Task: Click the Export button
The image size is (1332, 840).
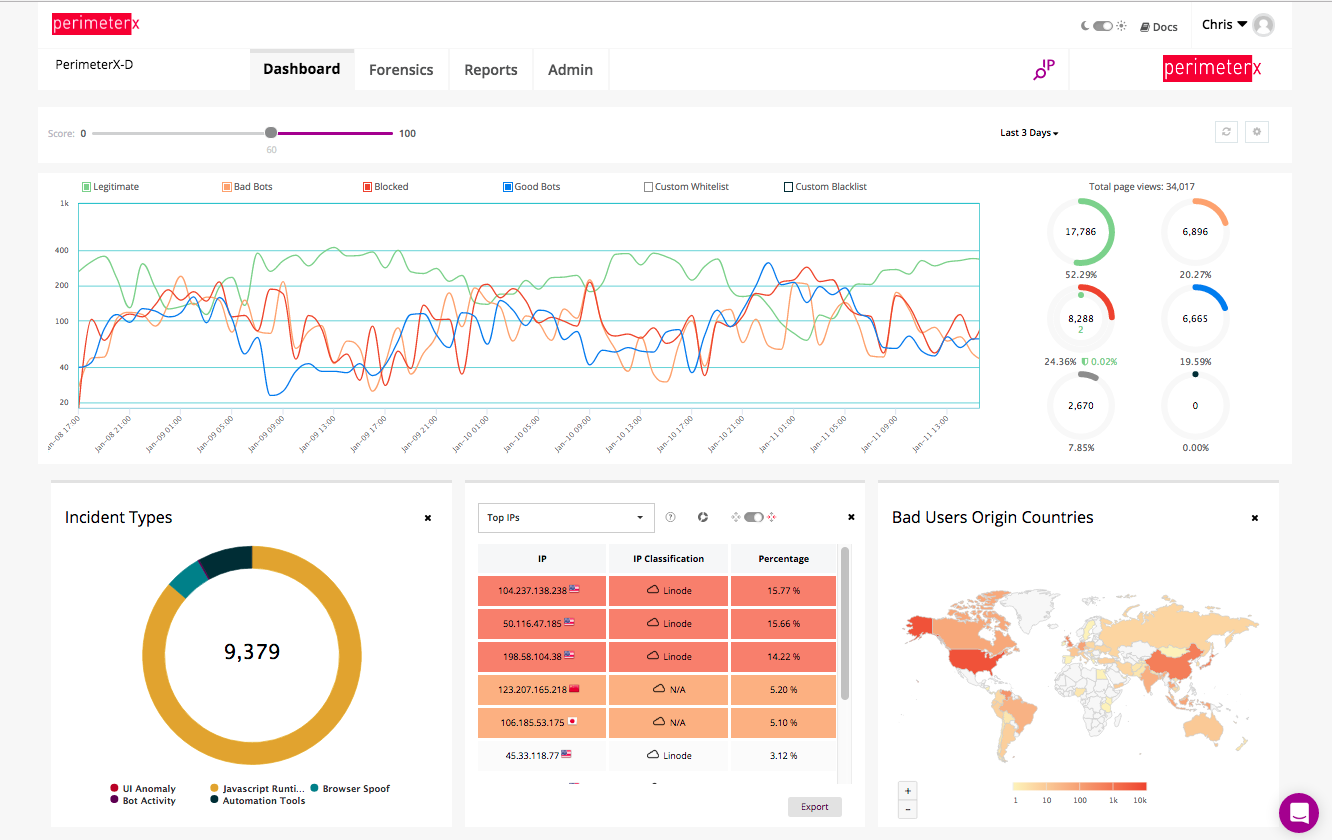Action: click(815, 807)
